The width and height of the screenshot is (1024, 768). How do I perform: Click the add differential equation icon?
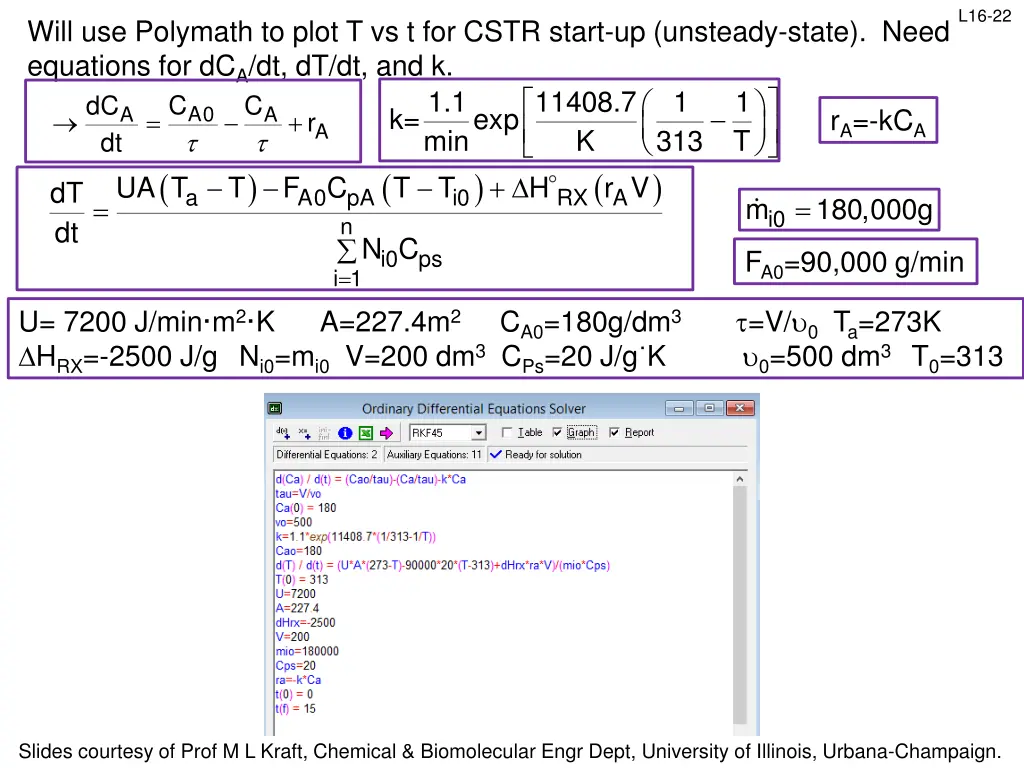[283, 432]
